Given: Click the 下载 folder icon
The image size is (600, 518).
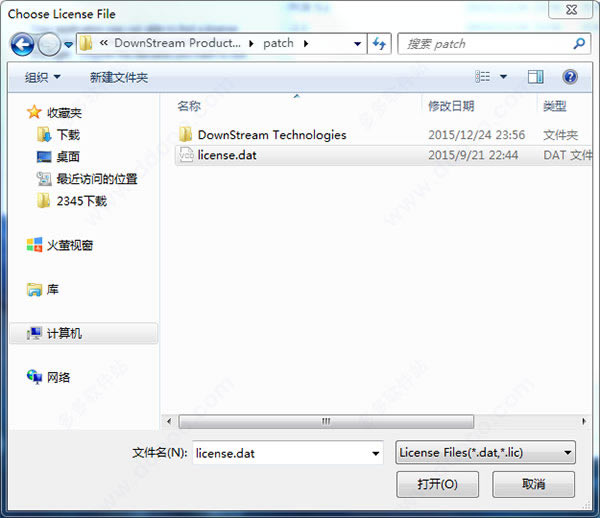Looking at the screenshot, I should pos(44,134).
